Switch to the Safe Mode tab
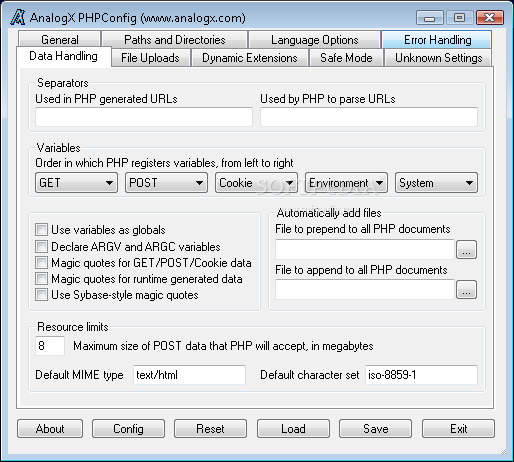514x462 pixels. click(x=346, y=58)
